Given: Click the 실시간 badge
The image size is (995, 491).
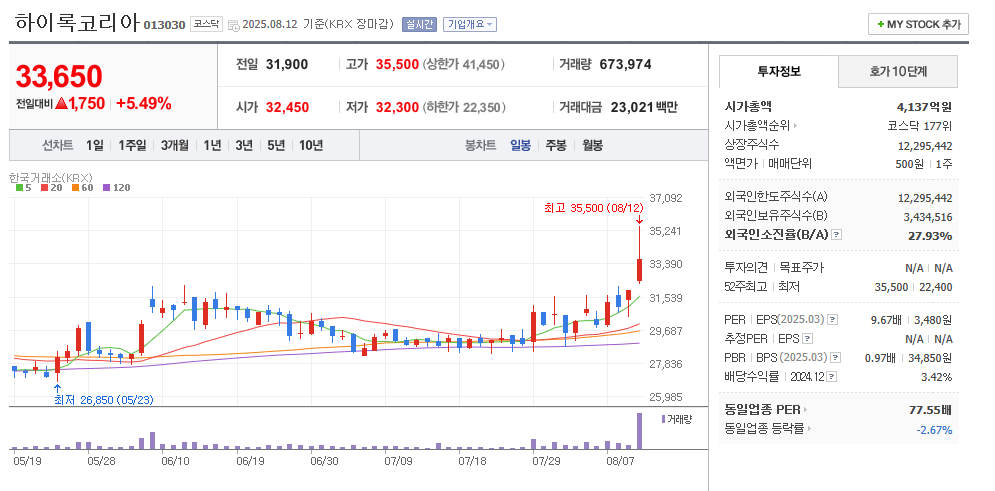Looking at the screenshot, I should [419, 24].
